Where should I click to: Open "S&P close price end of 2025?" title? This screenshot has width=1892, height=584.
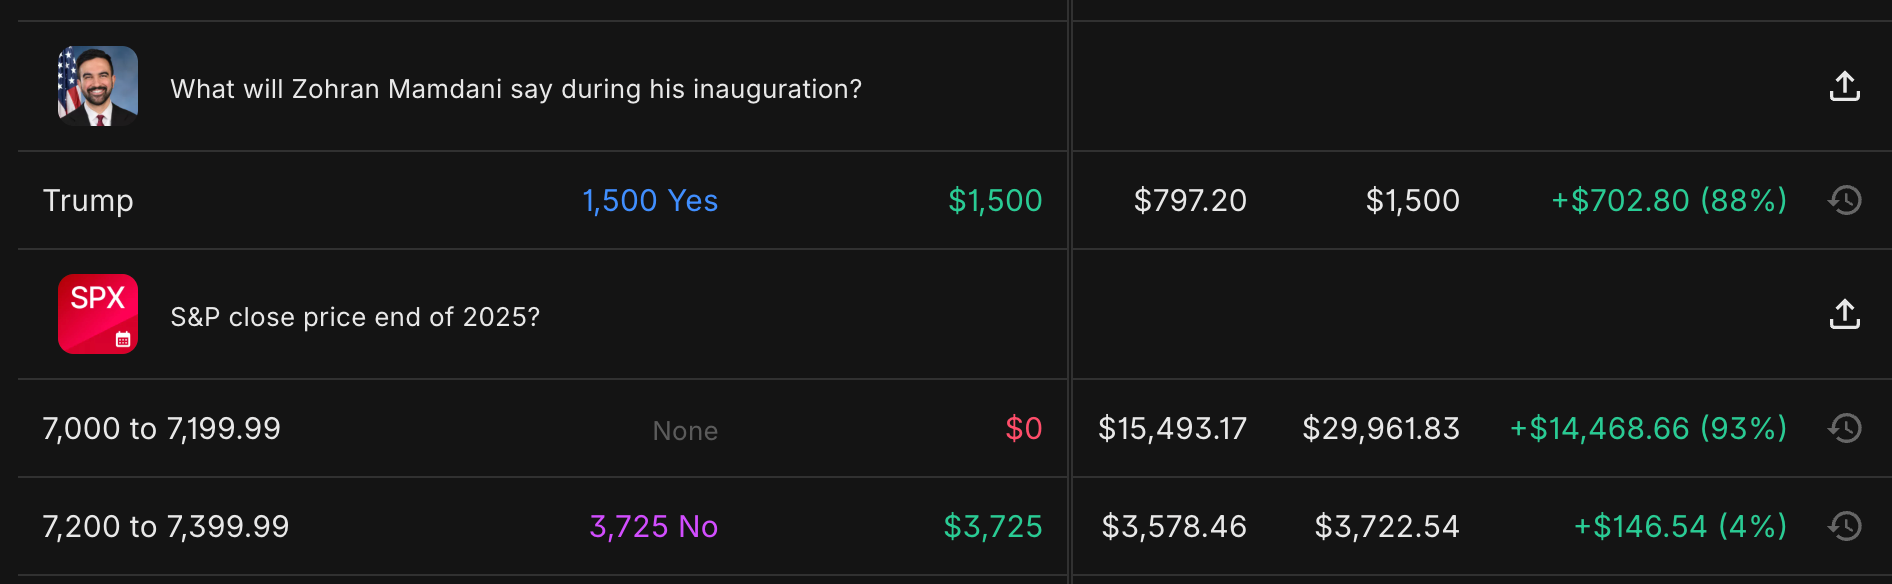tap(355, 317)
